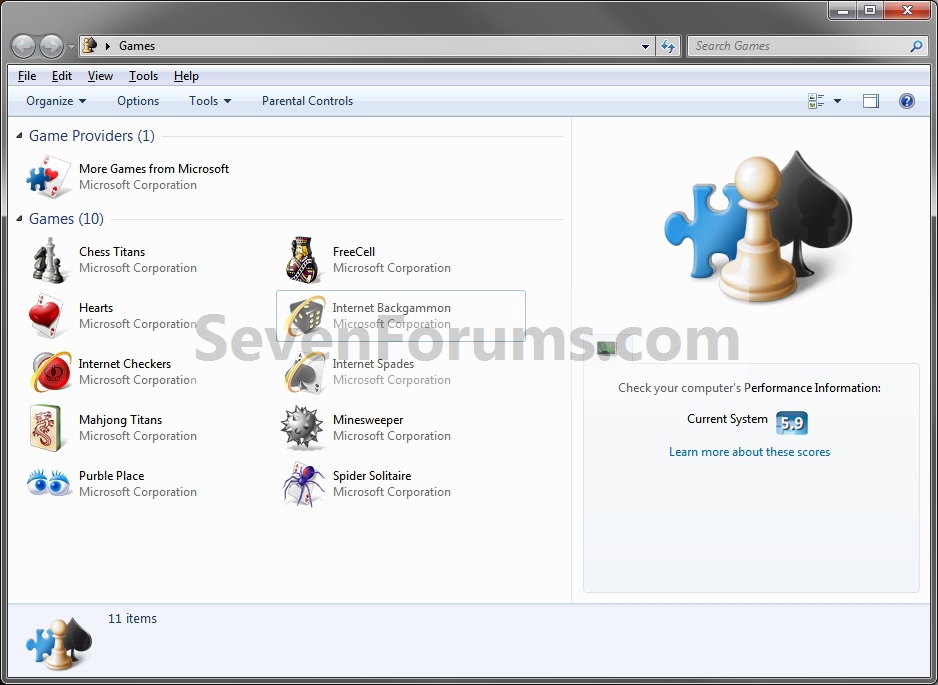Image resolution: width=938 pixels, height=685 pixels.
Task: Open the change view dropdown arrow
Action: [838, 101]
